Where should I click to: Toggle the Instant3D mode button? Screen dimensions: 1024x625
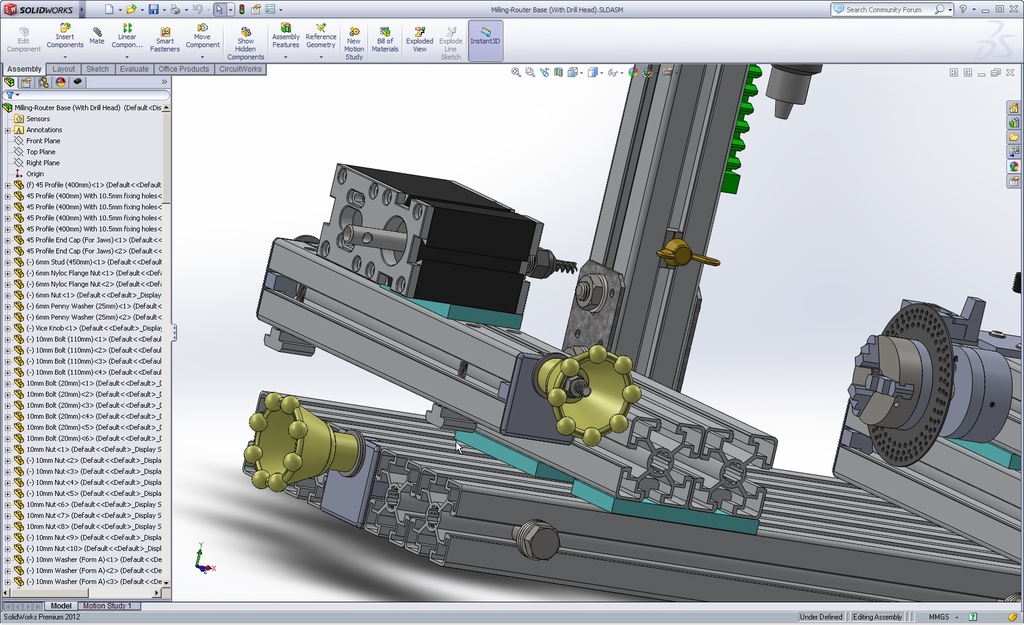click(485, 39)
